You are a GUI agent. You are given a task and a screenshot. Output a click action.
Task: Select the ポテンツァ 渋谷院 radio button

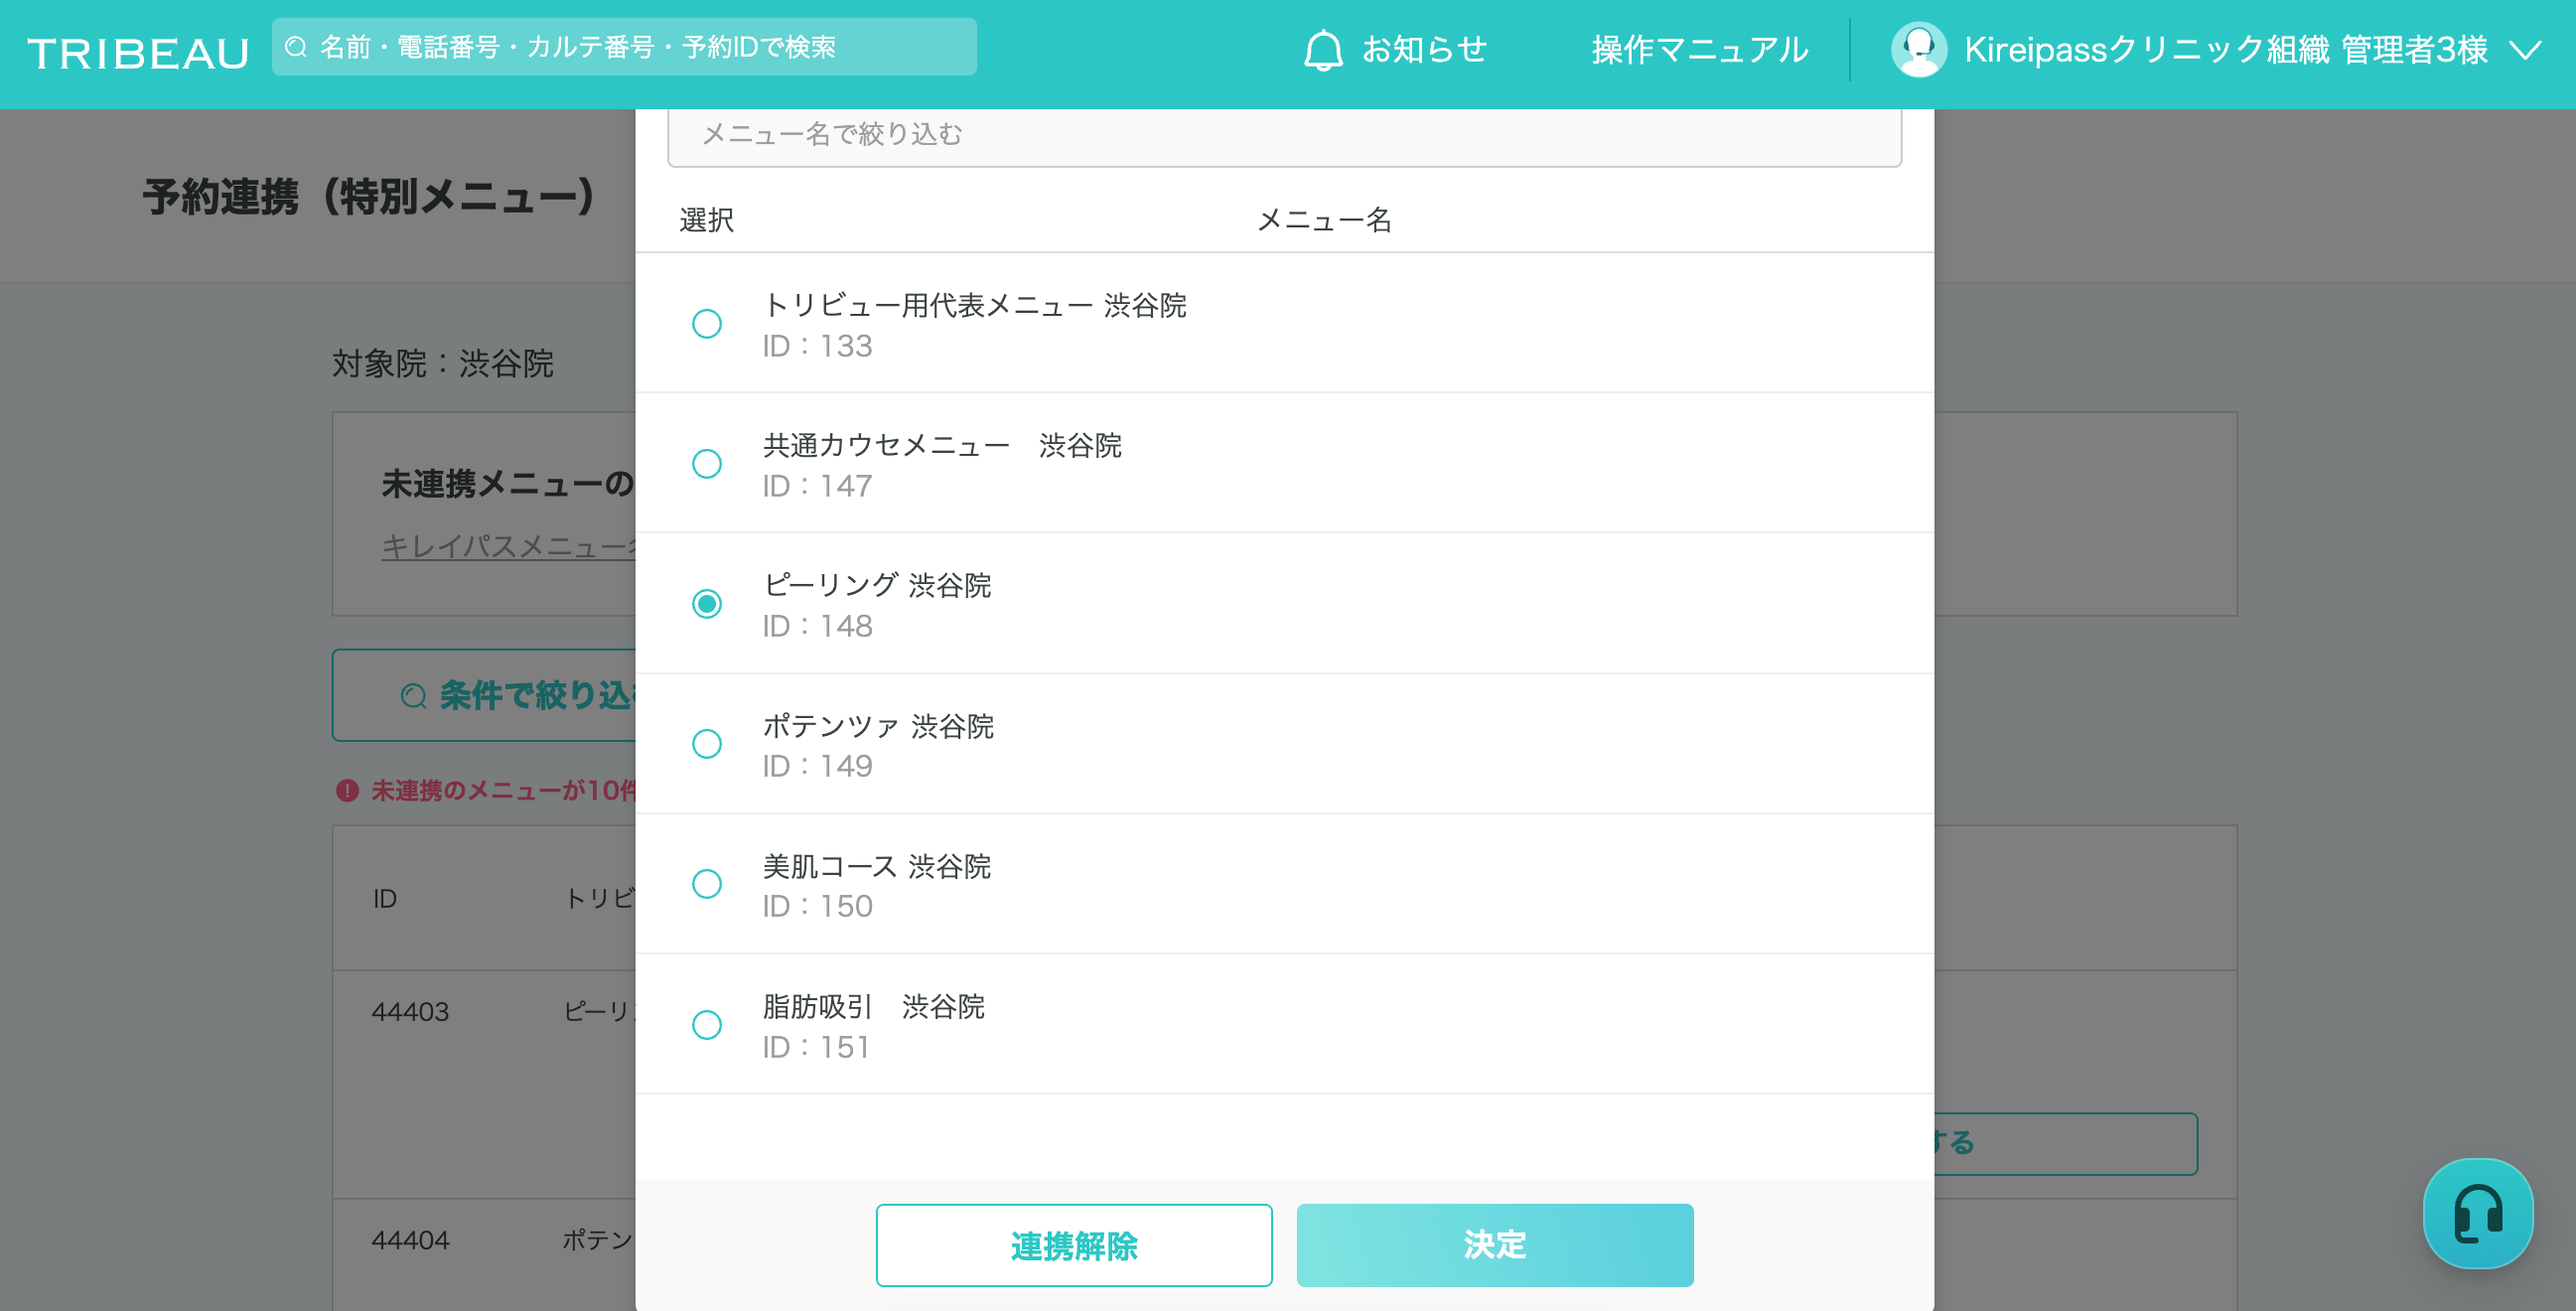tap(707, 744)
